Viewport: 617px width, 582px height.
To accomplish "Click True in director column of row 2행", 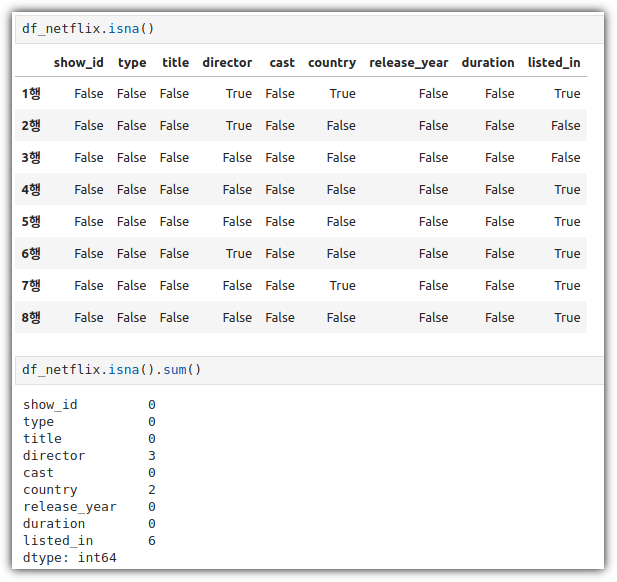I will point(239,126).
